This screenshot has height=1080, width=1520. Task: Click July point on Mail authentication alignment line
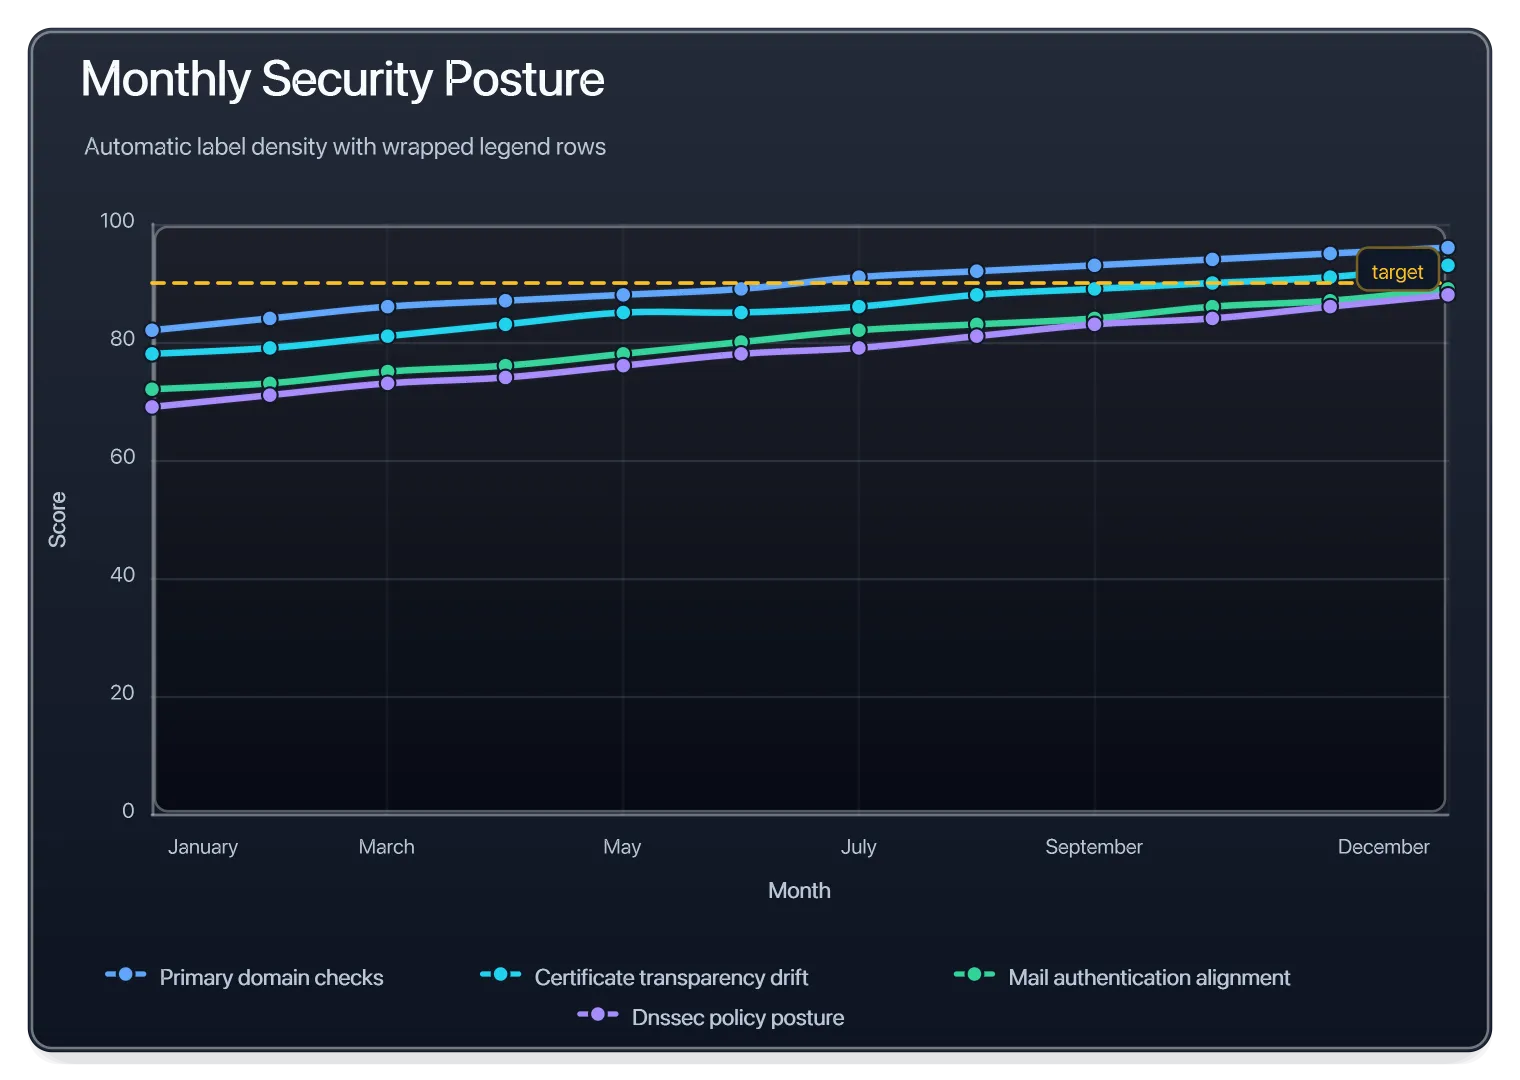(x=859, y=330)
